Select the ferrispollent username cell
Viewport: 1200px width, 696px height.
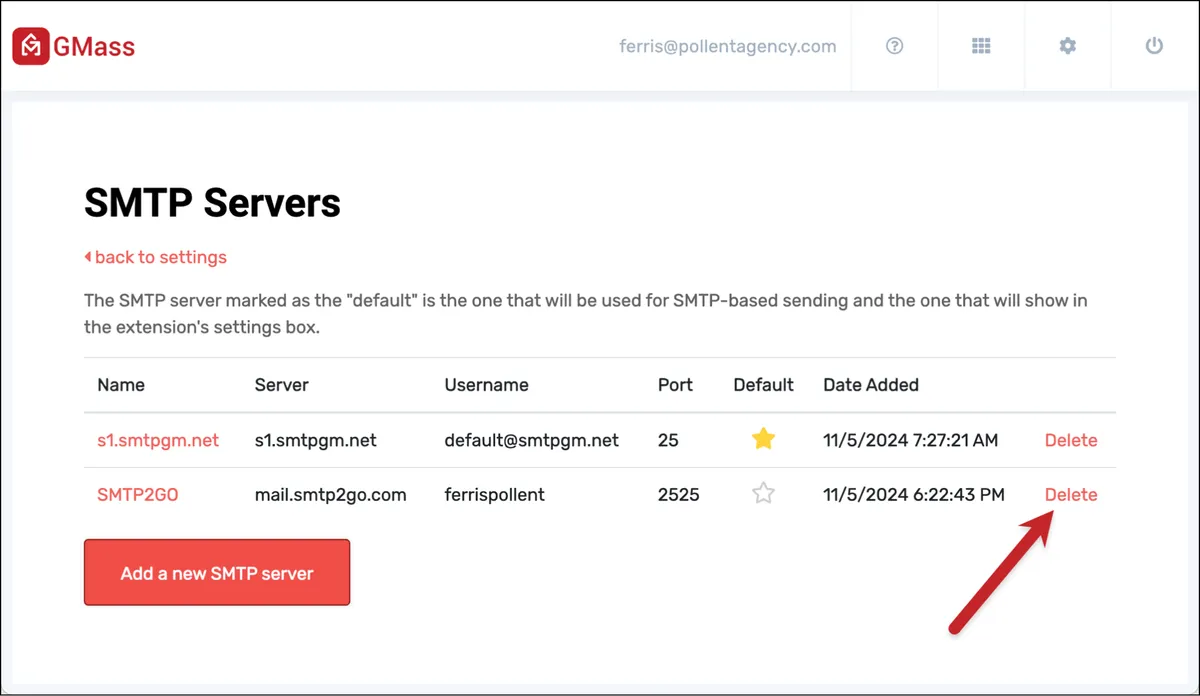(495, 494)
